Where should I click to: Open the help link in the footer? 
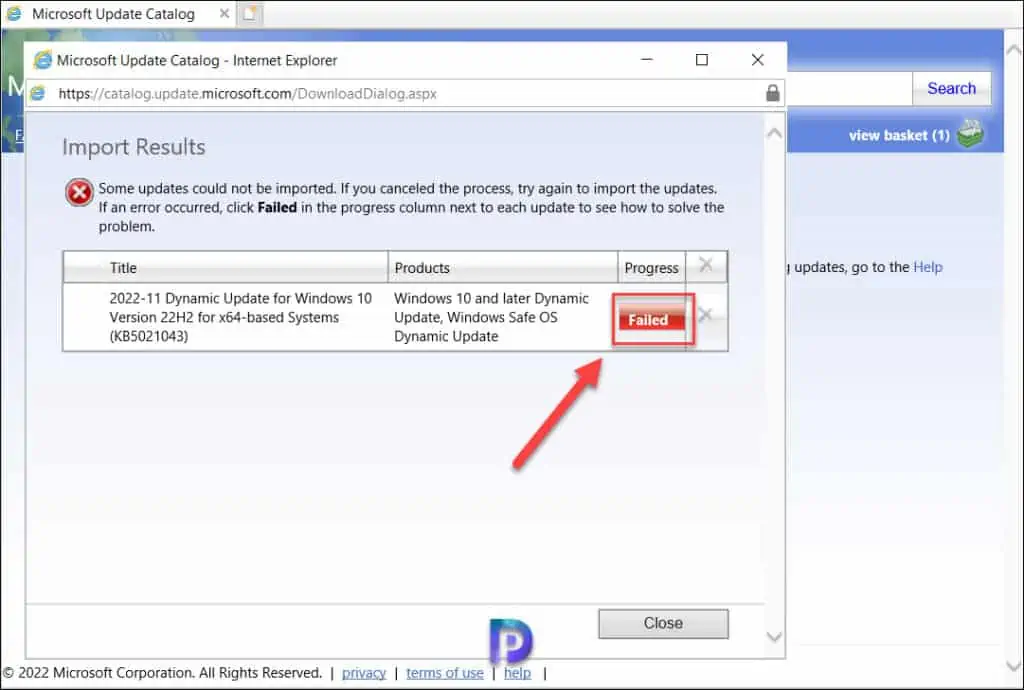517,673
